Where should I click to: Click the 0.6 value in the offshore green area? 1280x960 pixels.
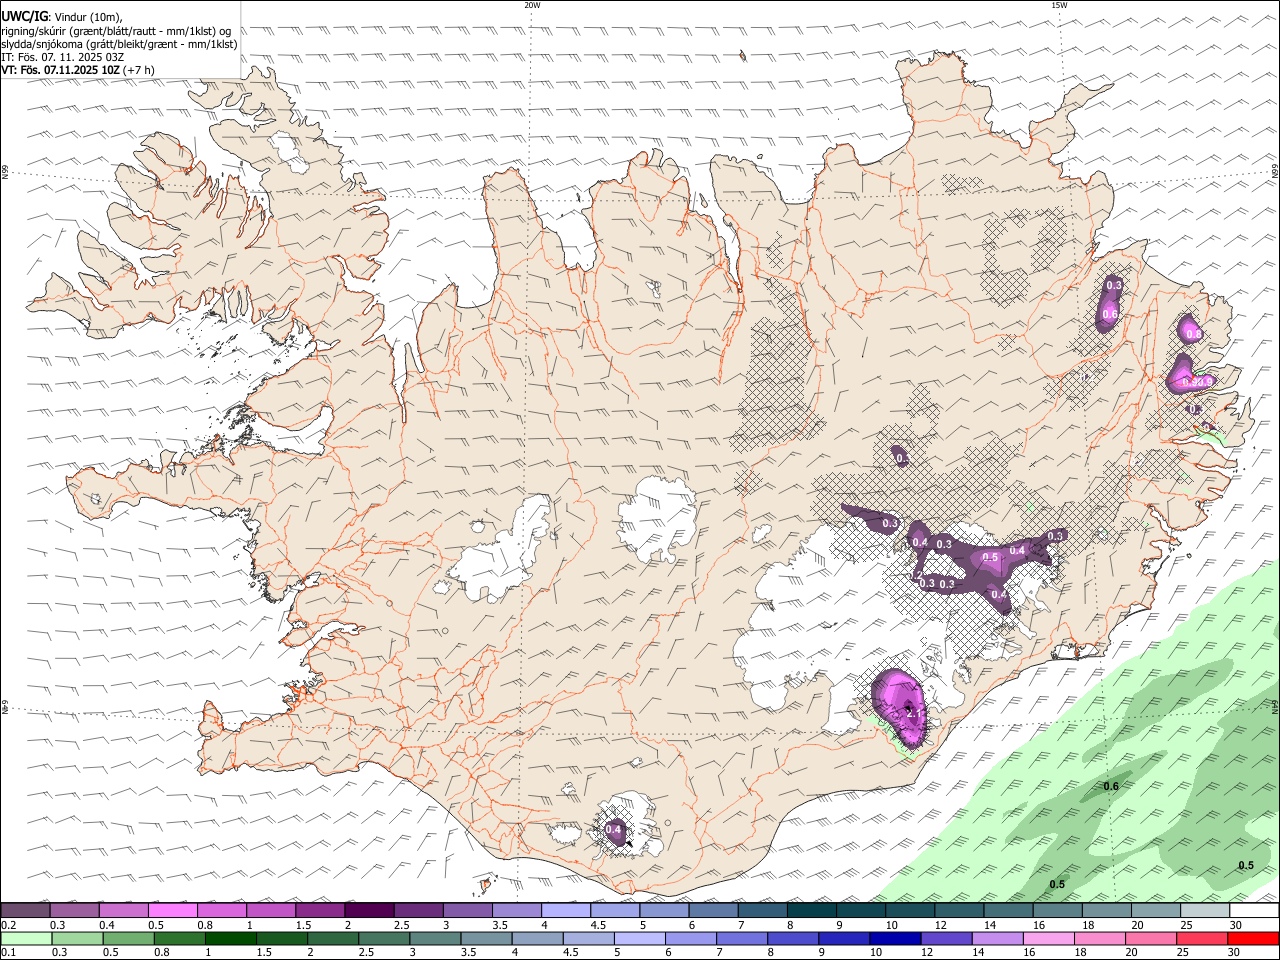coord(1110,786)
